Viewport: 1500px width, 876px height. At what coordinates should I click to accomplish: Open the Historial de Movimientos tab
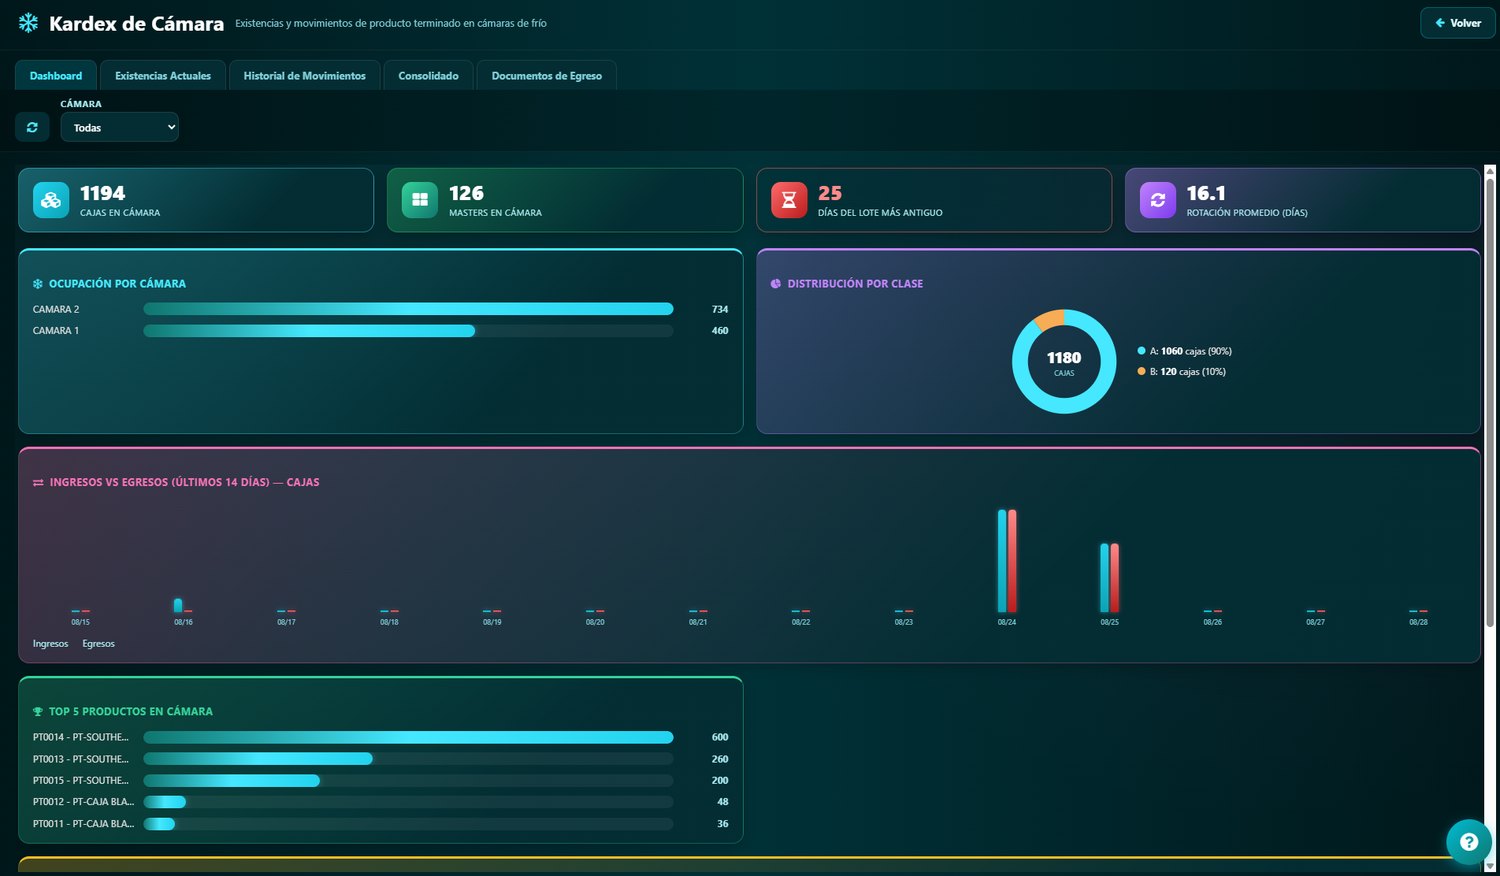click(305, 76)
